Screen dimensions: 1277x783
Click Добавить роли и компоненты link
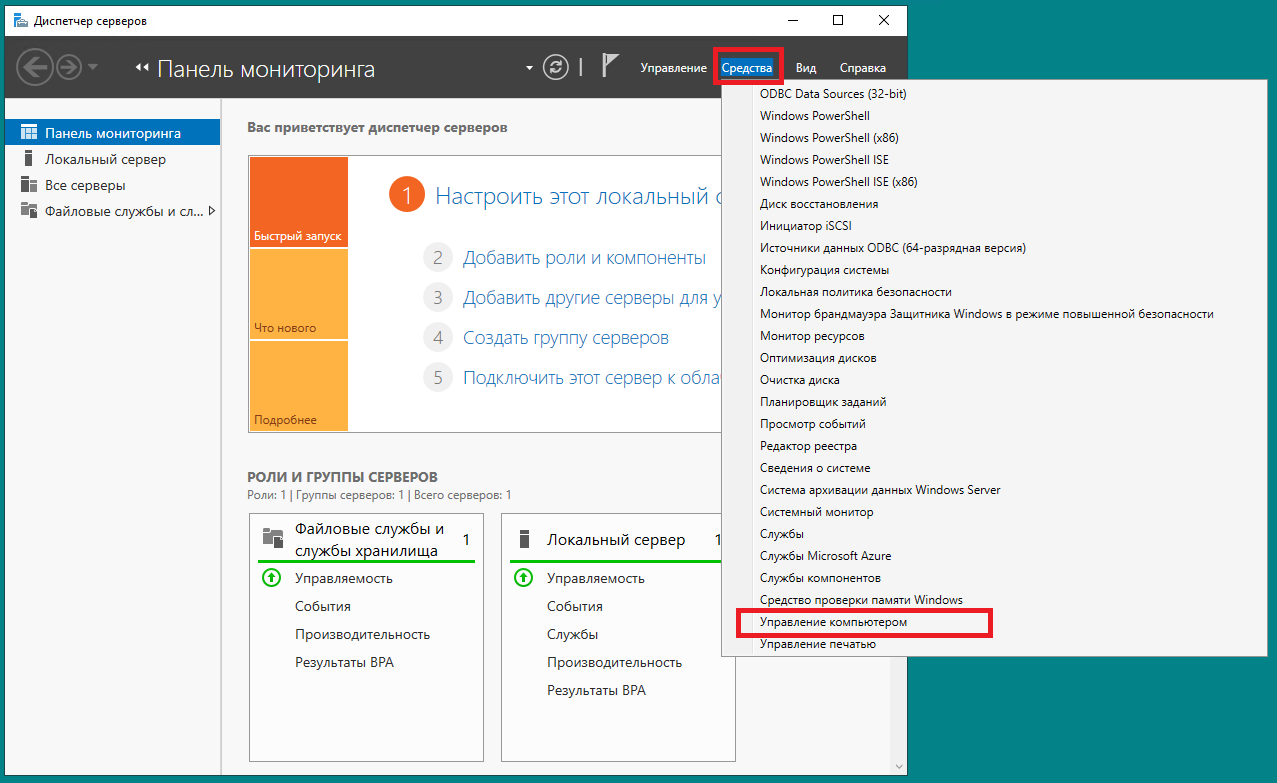tap(583, 258)
